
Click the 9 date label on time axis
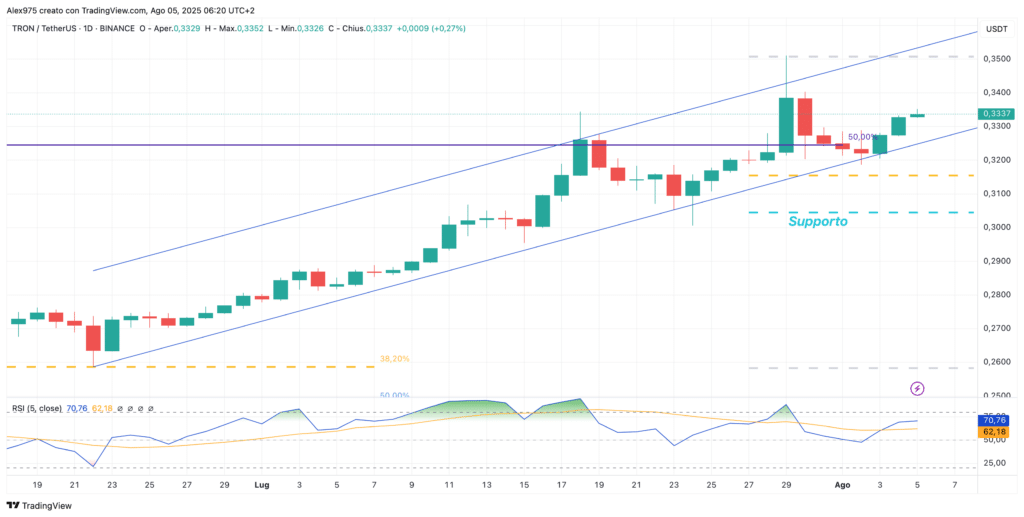412,486
